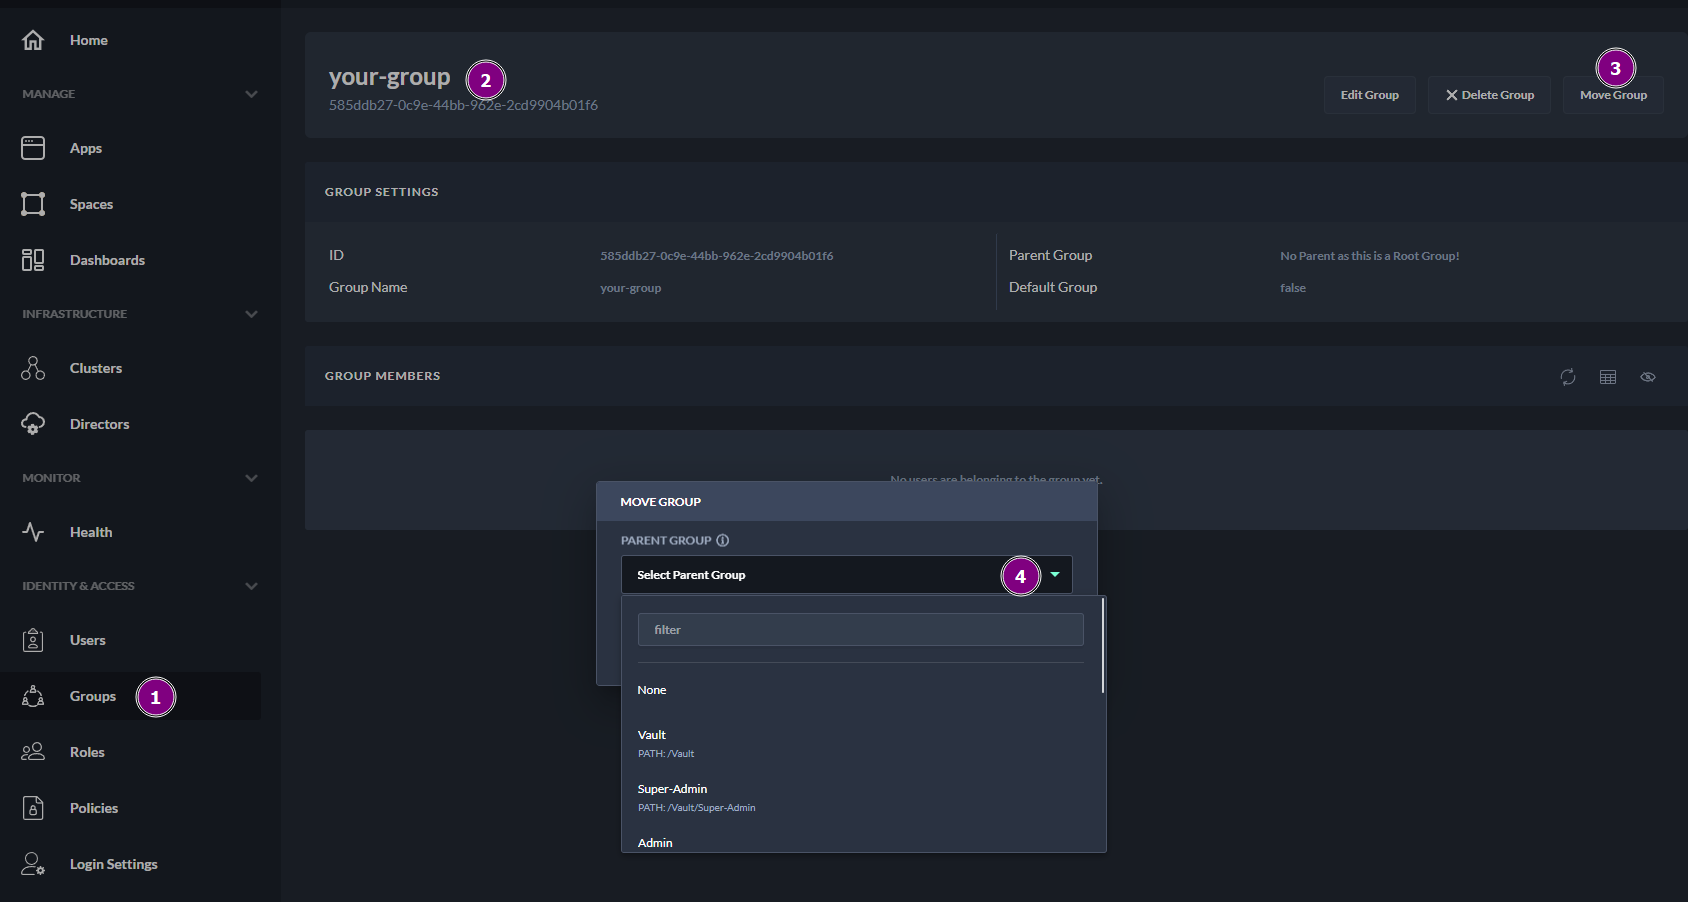Pick None in the parent group list
1688x902 pixels.
(652, 690)
